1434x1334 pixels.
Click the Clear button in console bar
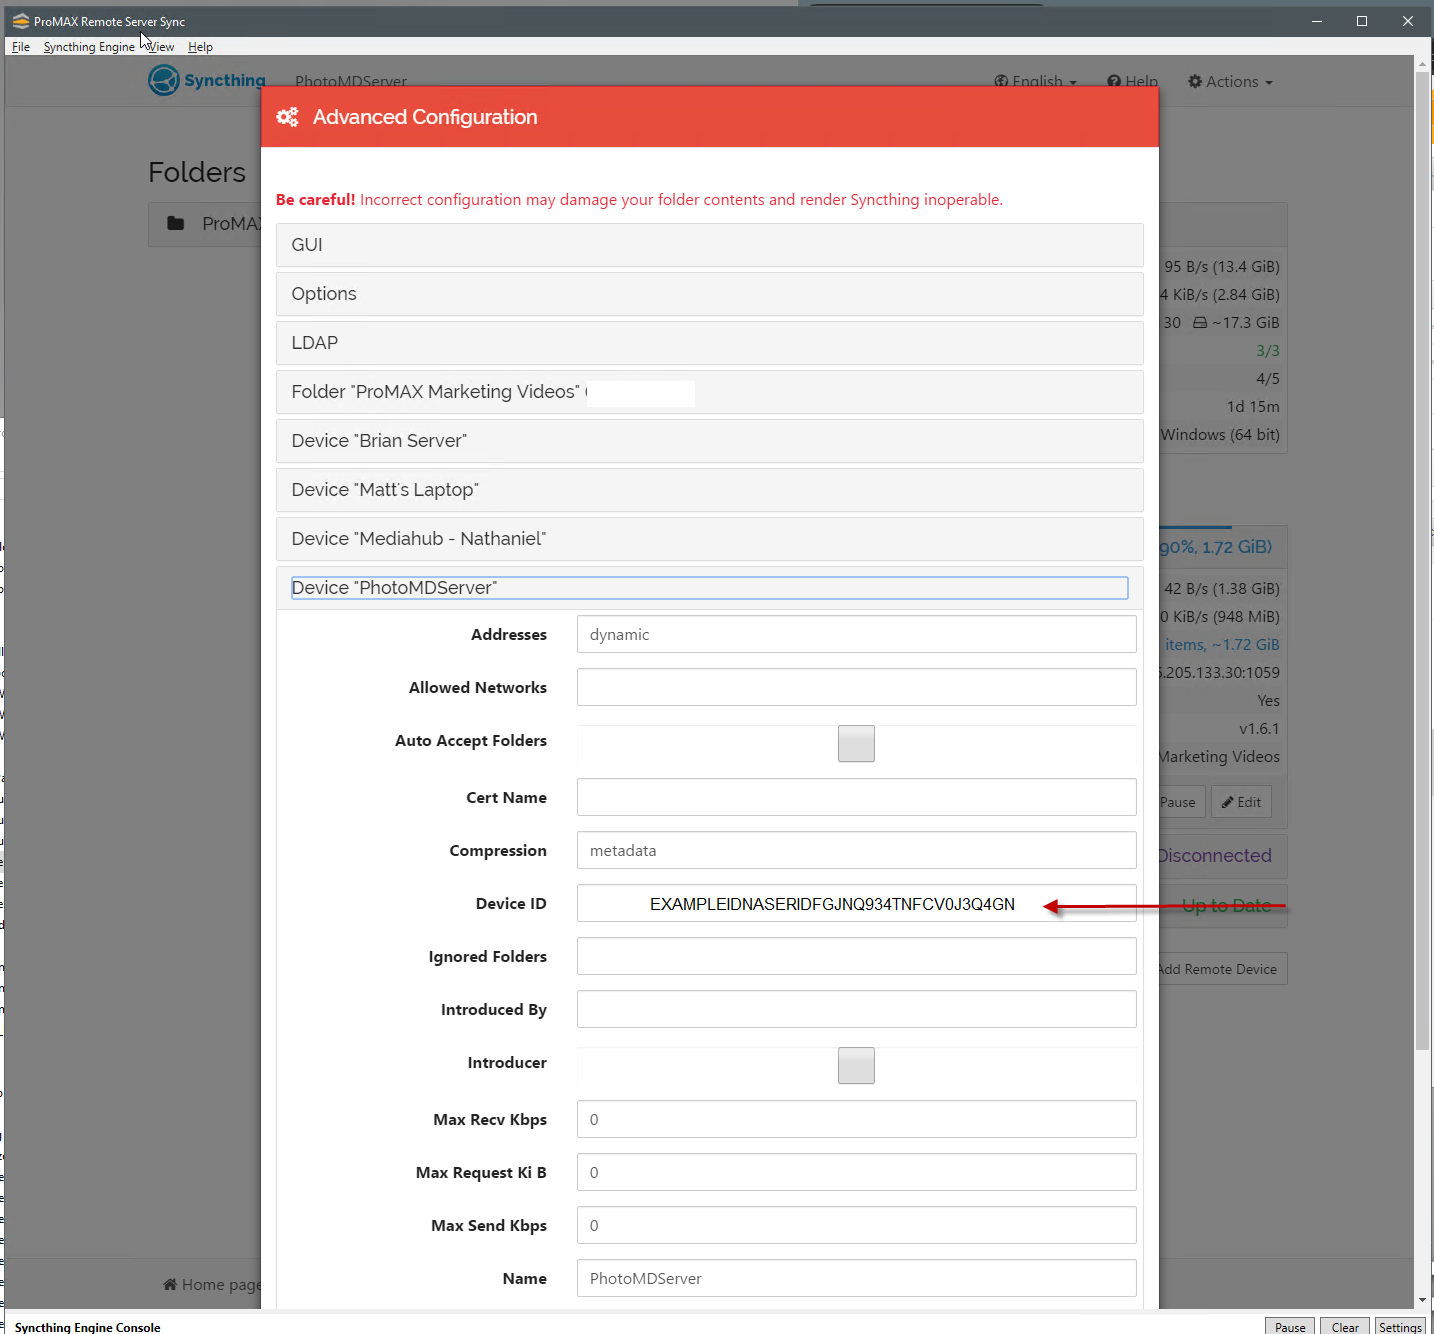(1345, 1326)
